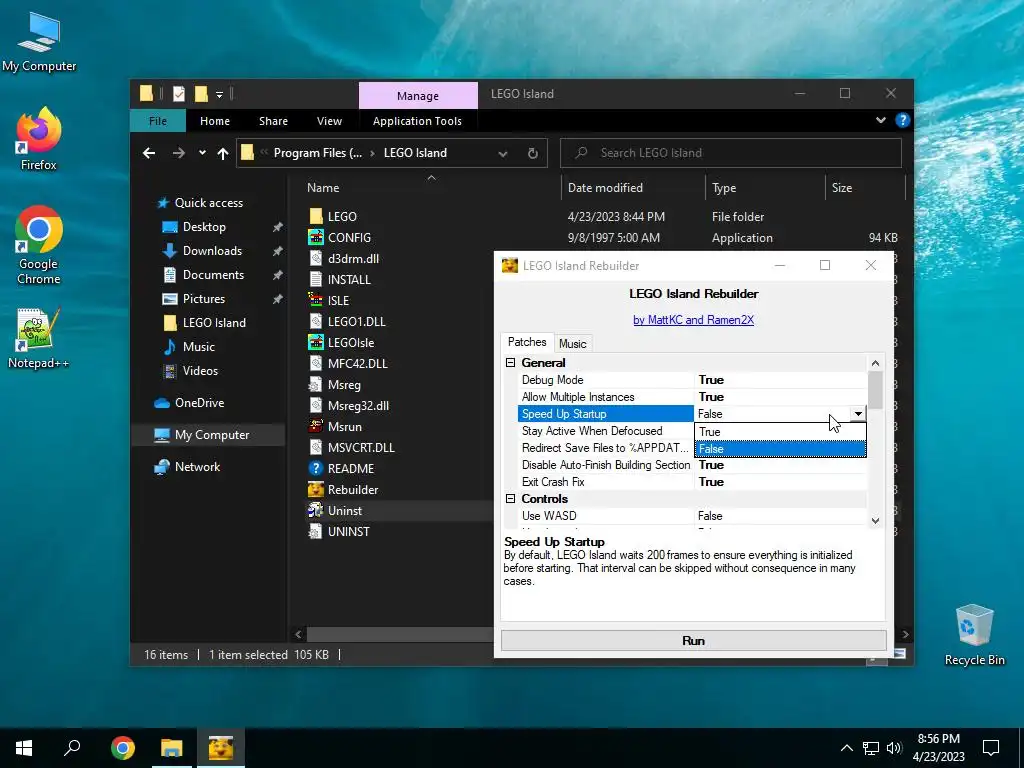
Task: Select the Use WASD property row
Action: click(x=692, y=515)
